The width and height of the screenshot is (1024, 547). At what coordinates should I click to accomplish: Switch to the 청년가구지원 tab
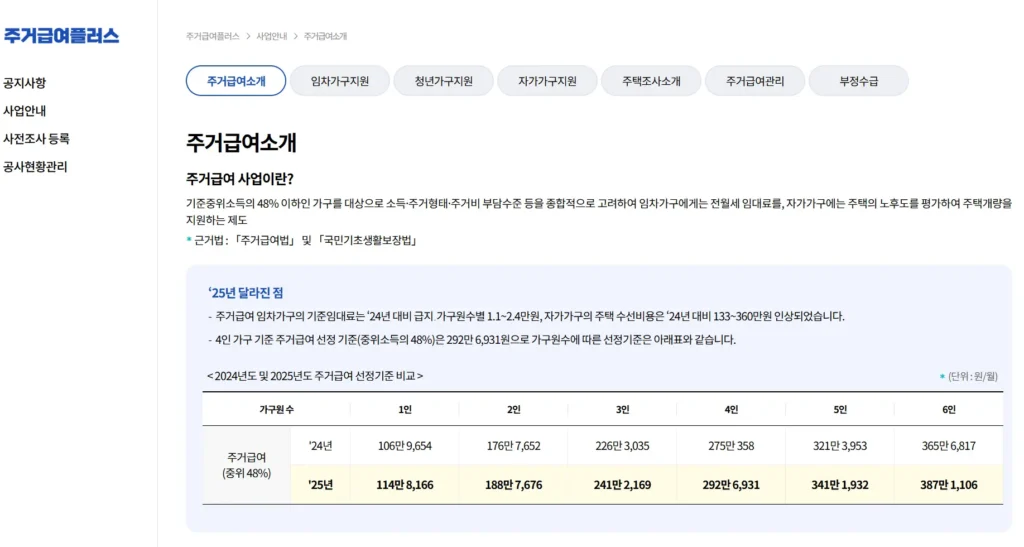pyautogui.click(x=443, y=81)
